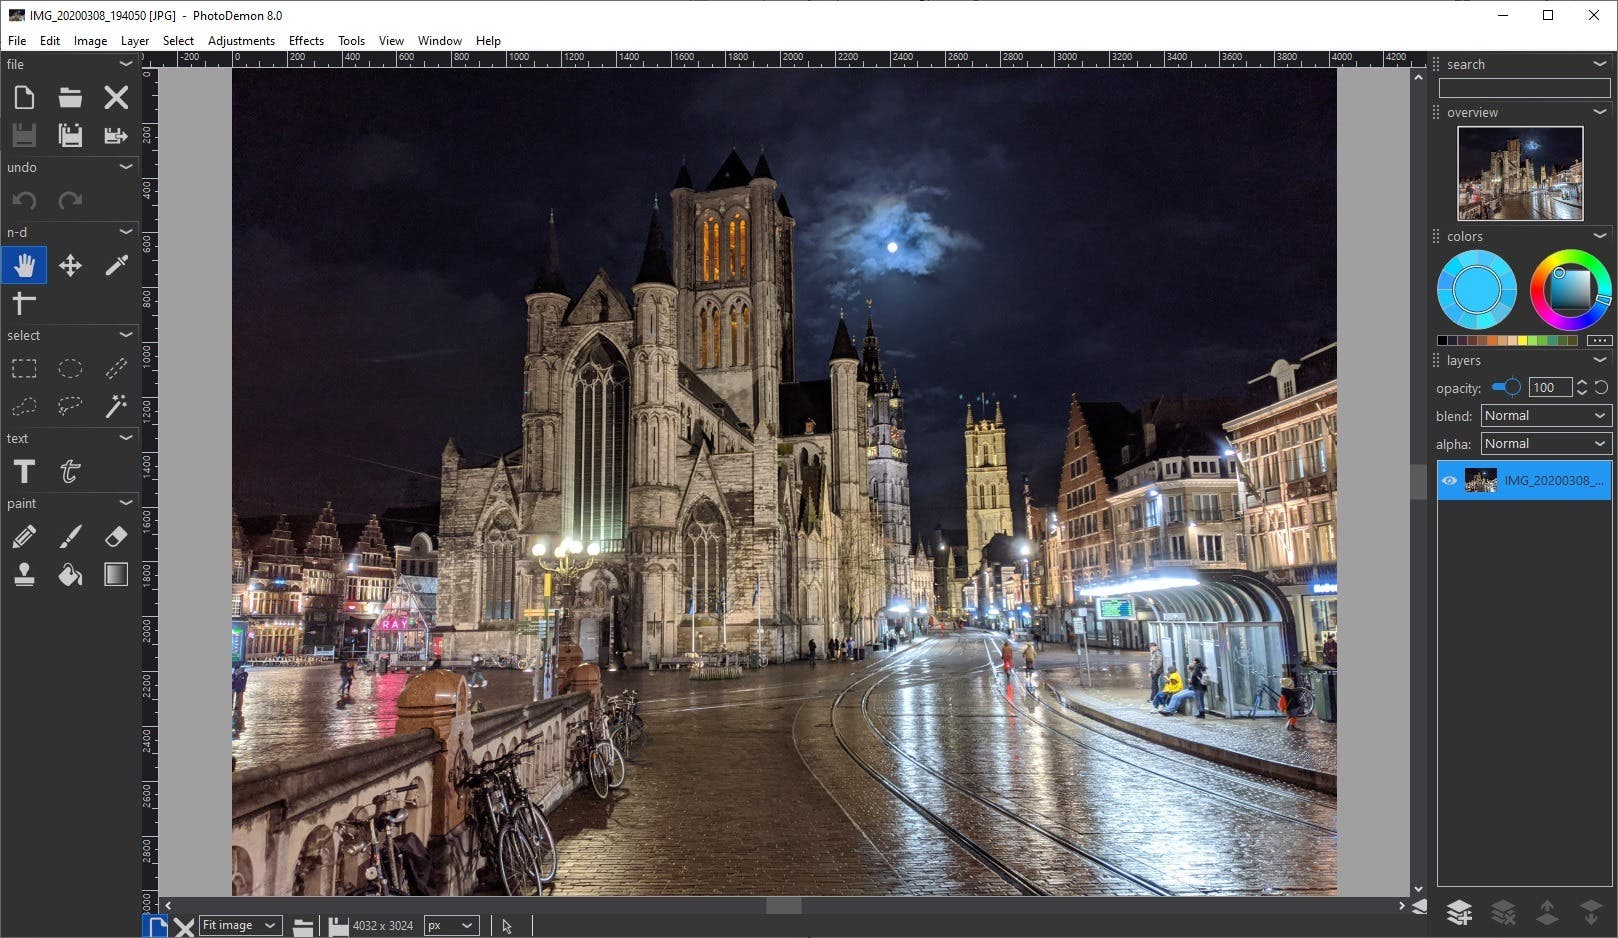Image resolution: width=1618 pixels, height=938 pixels.
Task: Select the Gradient tool
Action: click(116, 575)
